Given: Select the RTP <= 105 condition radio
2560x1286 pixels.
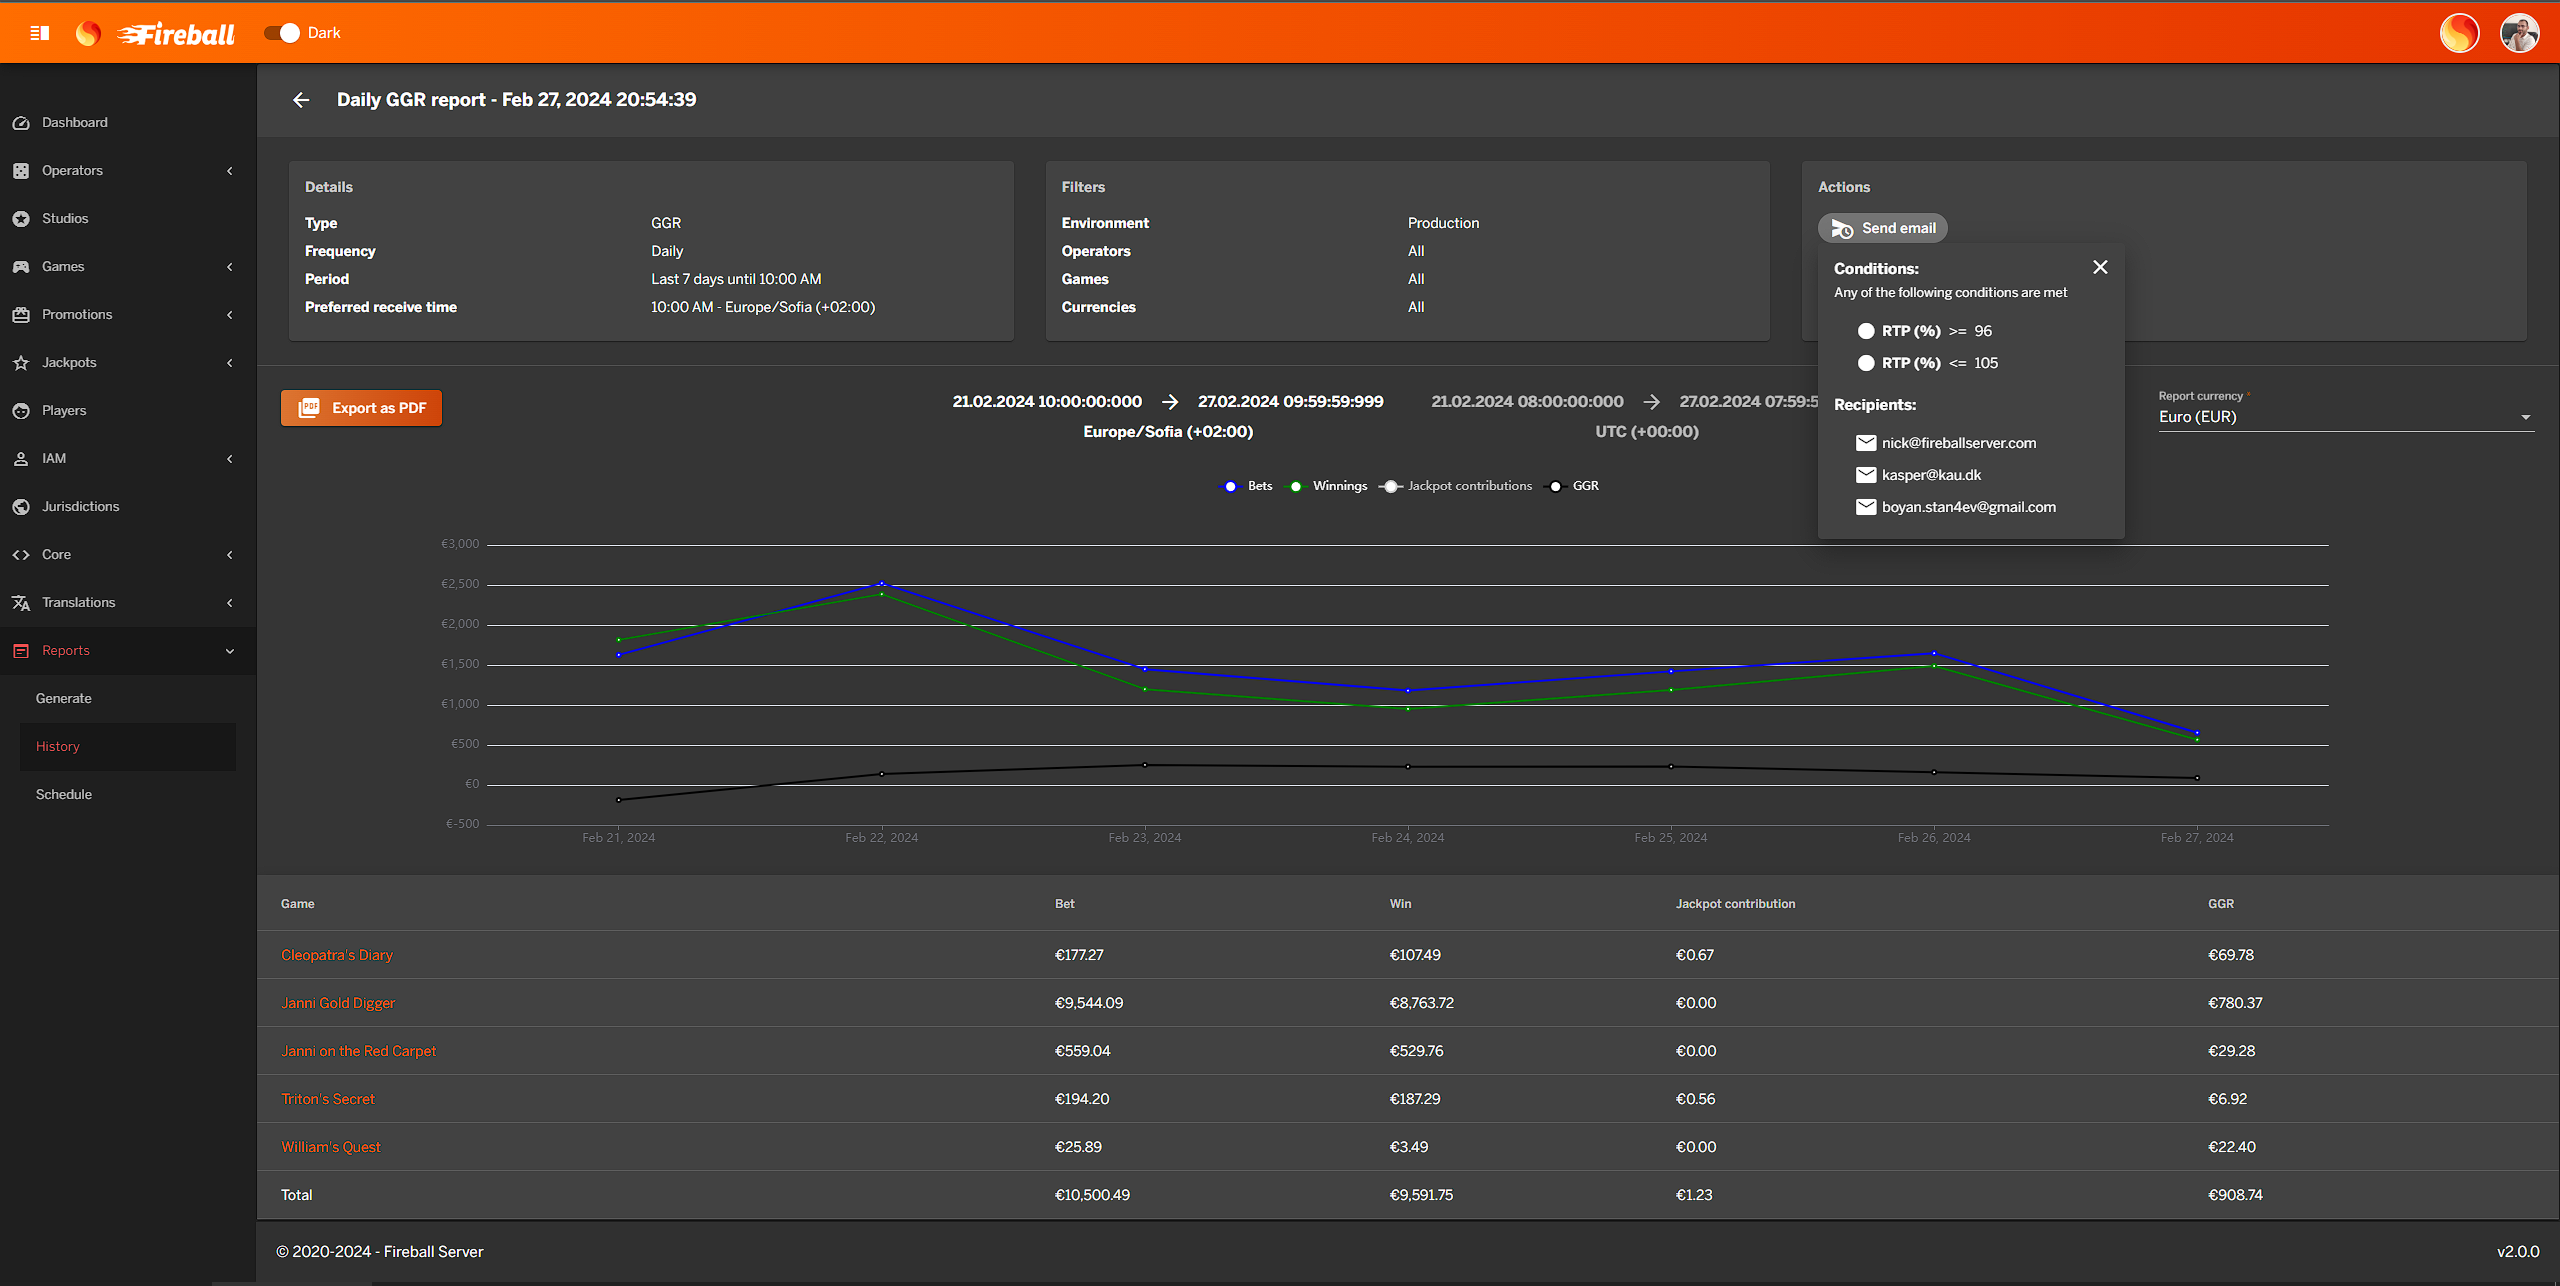Looking at the screenshot, I should click(1866, 363).
